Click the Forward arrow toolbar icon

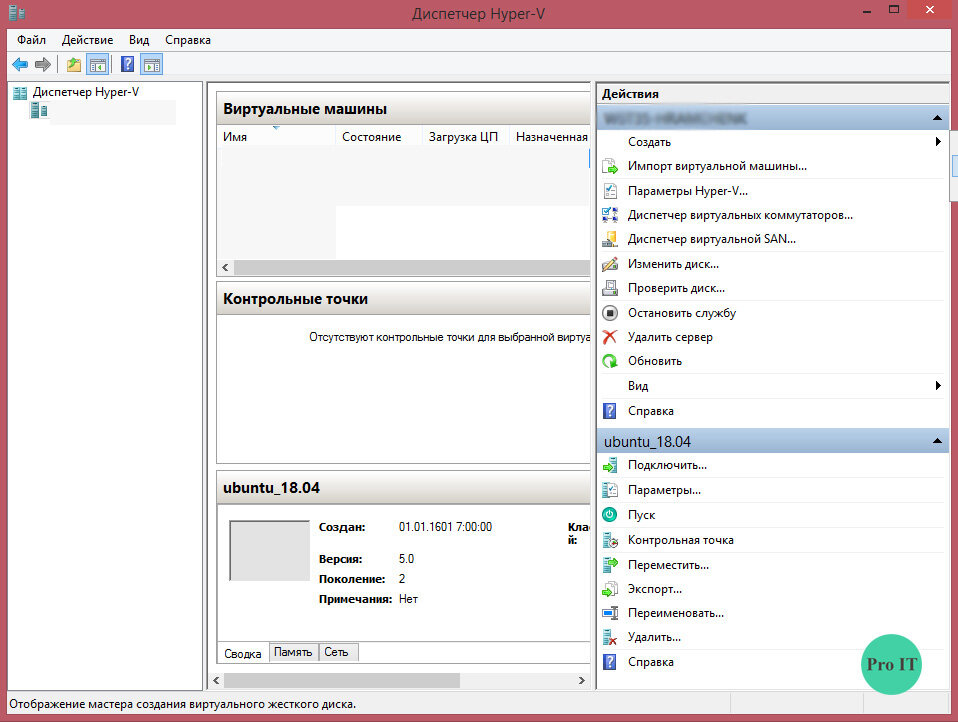click(x=43, y=64)
